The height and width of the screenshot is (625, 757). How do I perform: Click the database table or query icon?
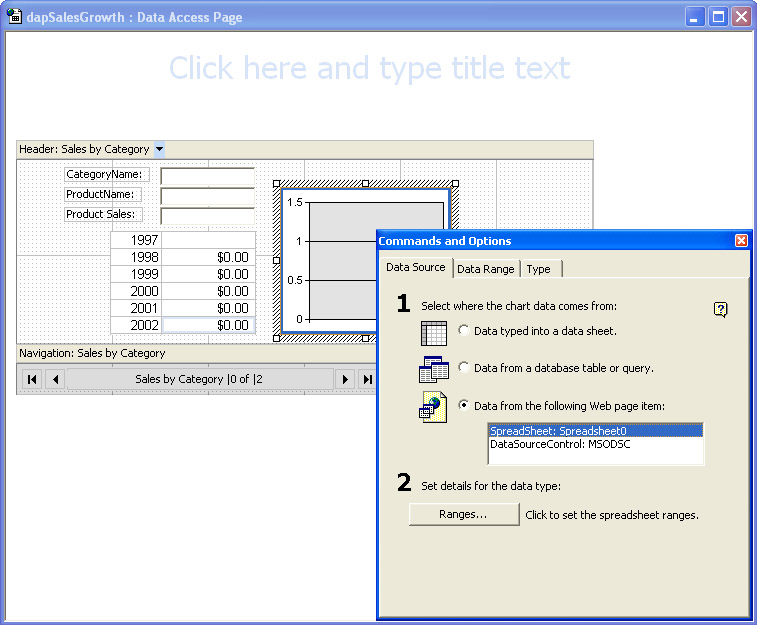click(x=434, y=369)
